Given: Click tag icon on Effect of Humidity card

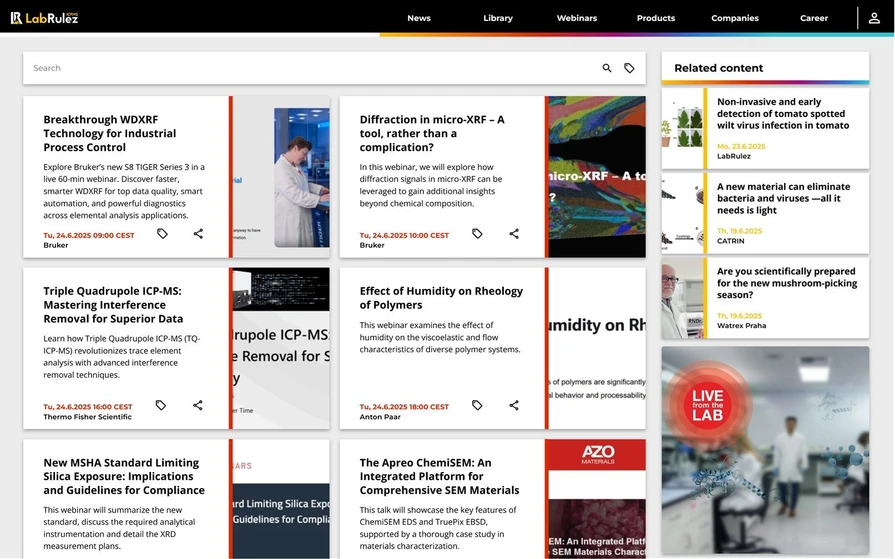Looking at the screenshot, I should [477, 405].
